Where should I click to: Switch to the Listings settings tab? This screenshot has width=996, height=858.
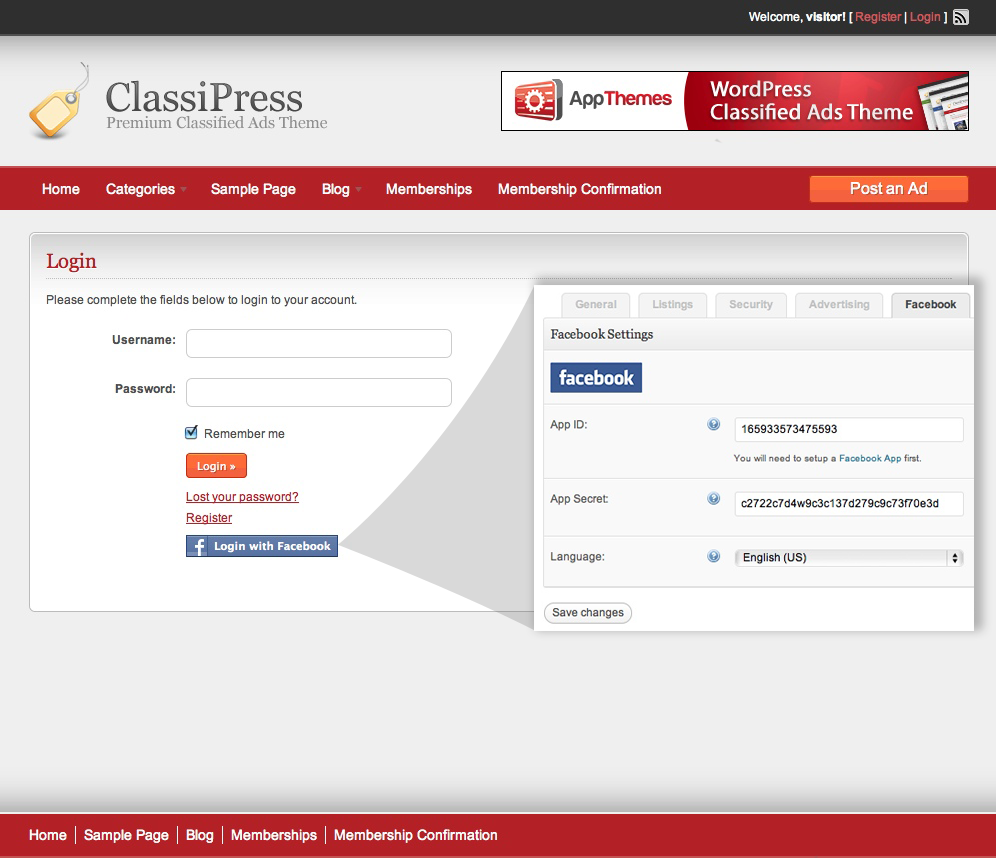[x=673, y=305]
